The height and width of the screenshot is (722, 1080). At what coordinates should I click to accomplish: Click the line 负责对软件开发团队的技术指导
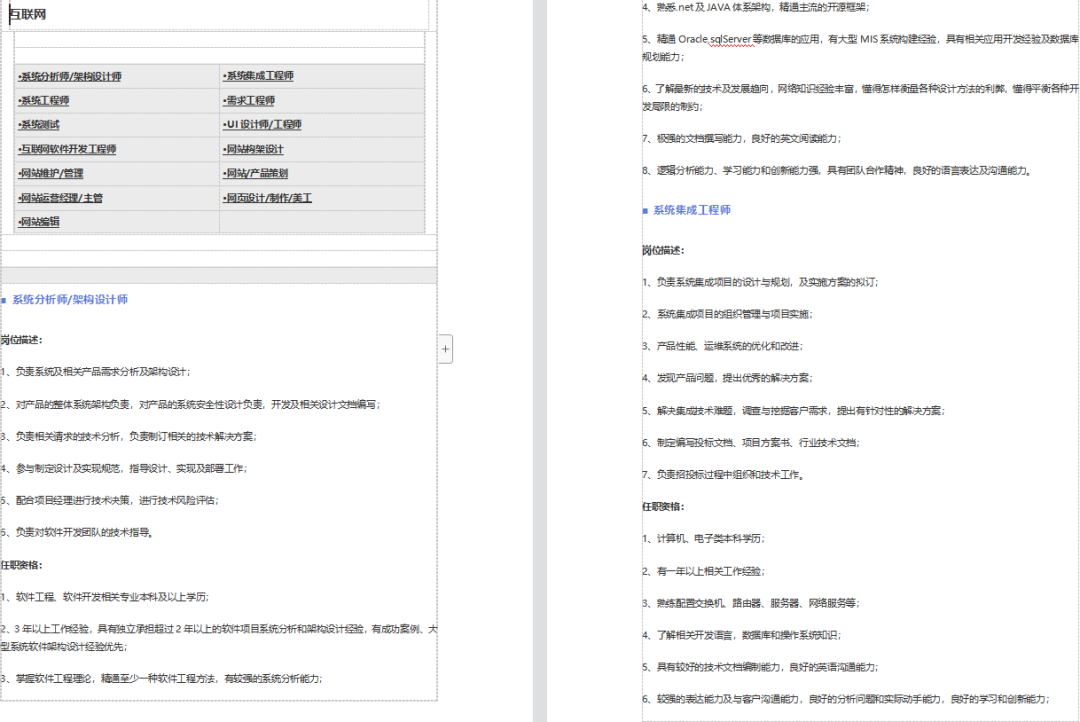(76, 533)
